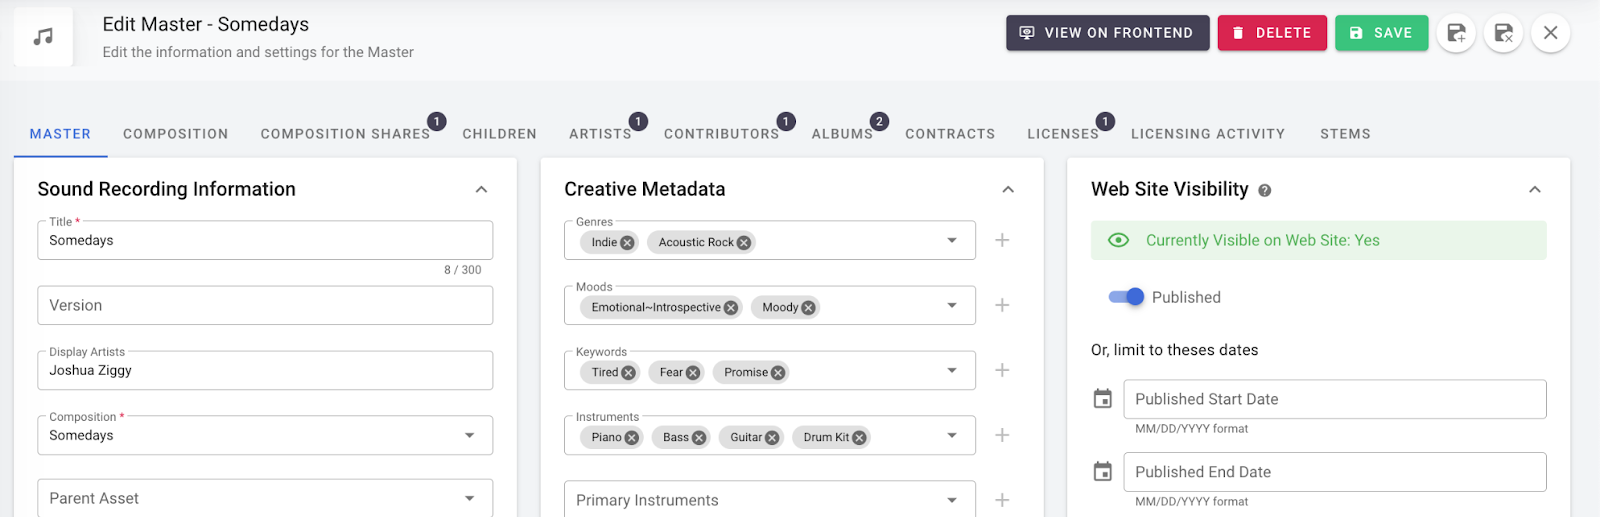Click plus icon next to Keywords field
Screen dimensions: 1600x517
(x=1002, y=370)
